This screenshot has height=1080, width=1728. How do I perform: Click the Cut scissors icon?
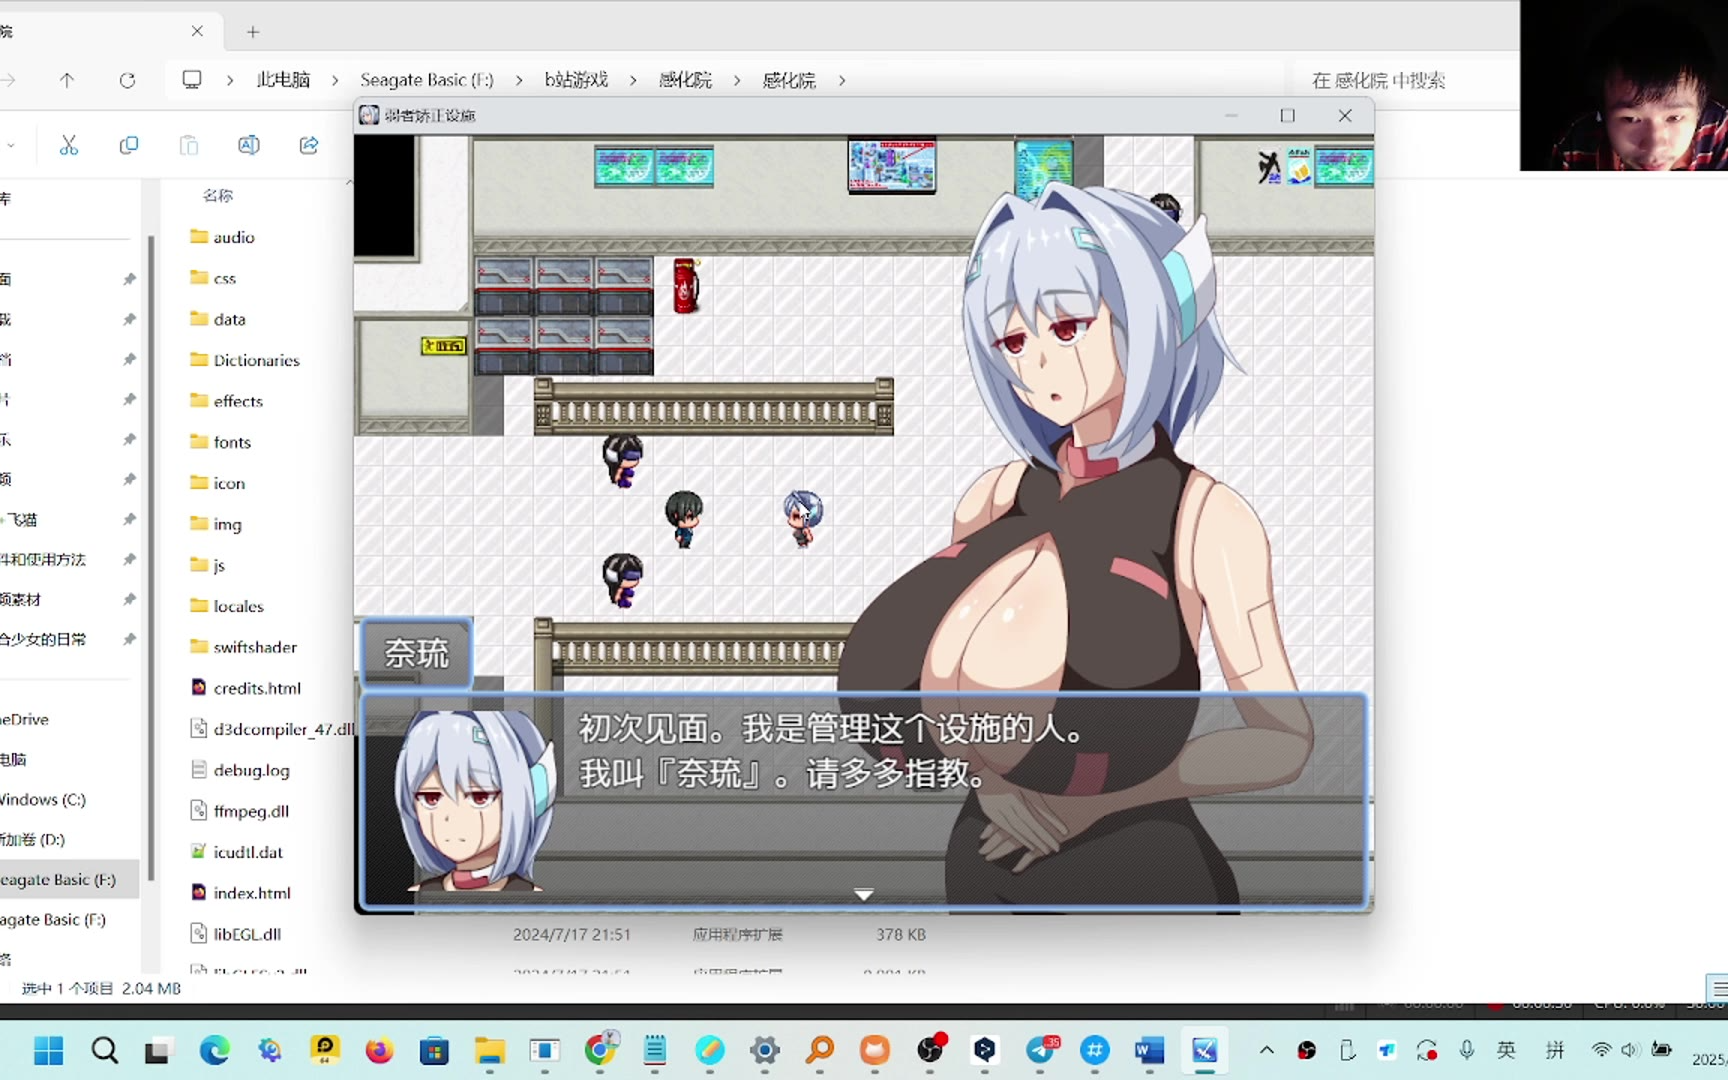(68, 146)
